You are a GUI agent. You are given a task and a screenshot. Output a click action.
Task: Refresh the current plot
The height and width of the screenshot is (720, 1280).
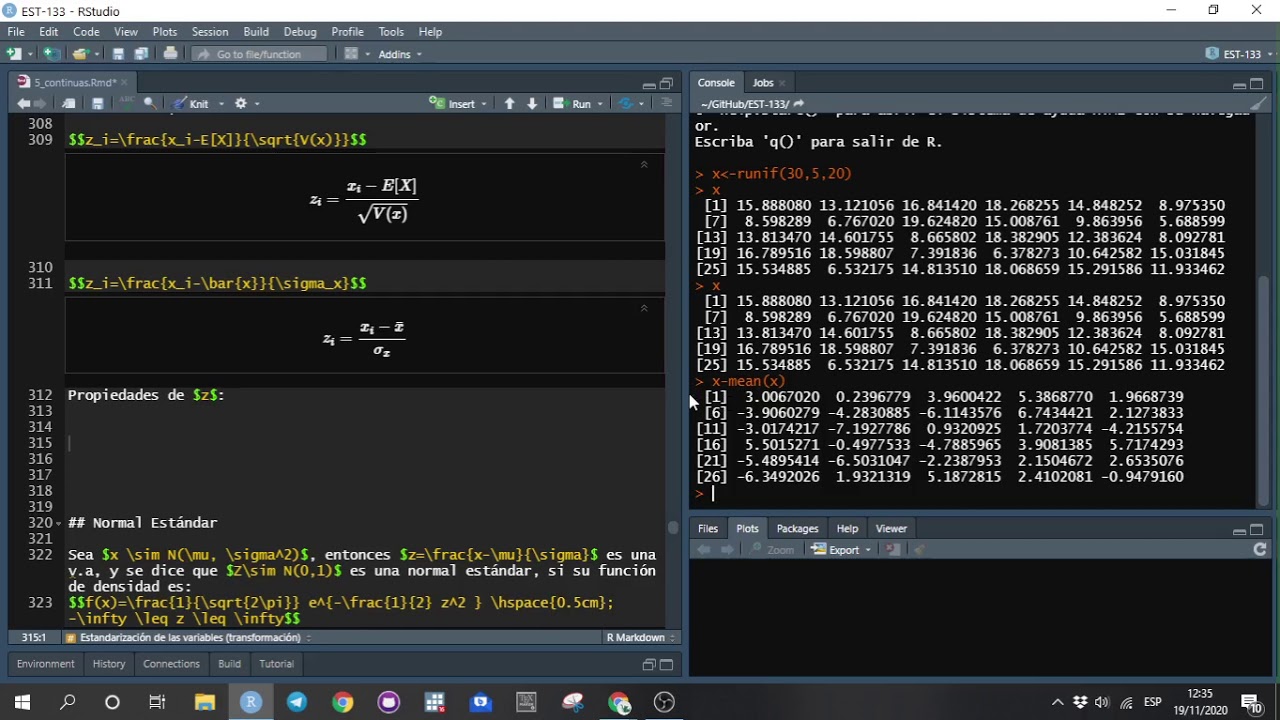(x=1260, y=549)
